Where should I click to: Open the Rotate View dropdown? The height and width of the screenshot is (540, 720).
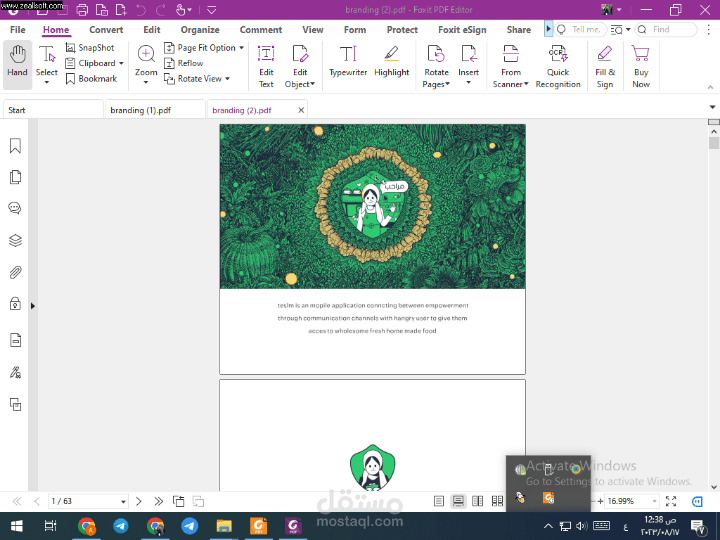tap(227, 79)
